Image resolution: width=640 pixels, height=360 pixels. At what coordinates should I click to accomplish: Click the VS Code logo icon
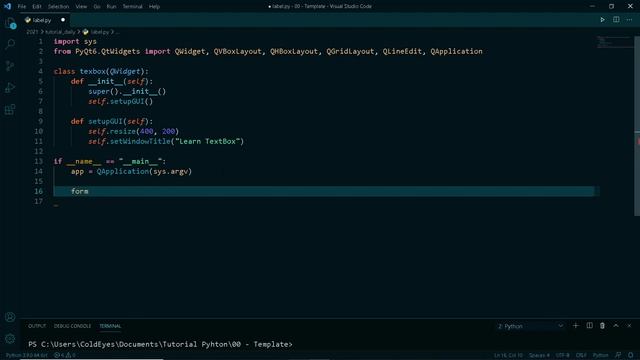pyautogui.click(x=7, y=6)
